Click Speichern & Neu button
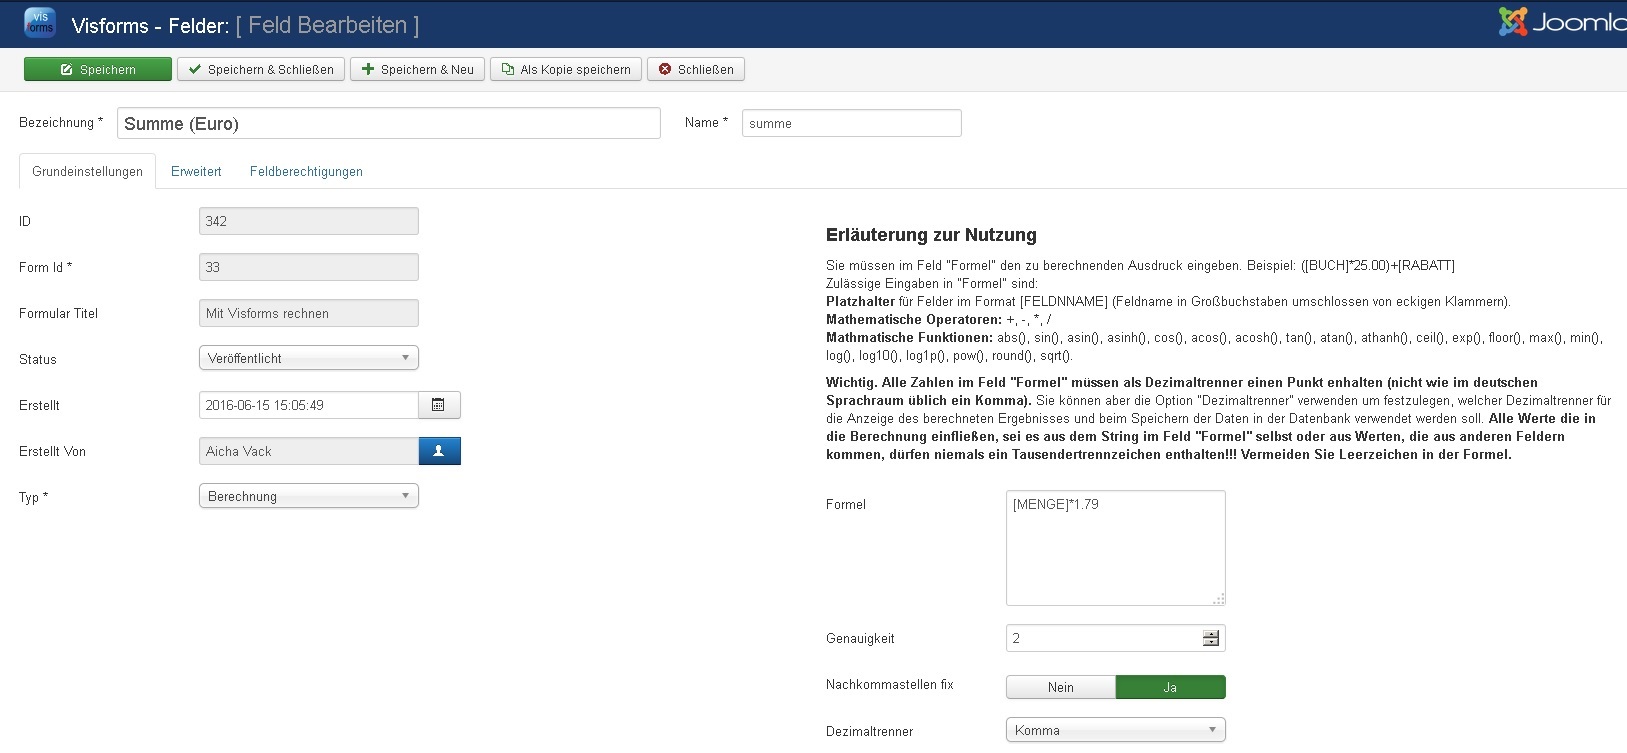This screenshot has width=1627, height=753. (417, 69)
